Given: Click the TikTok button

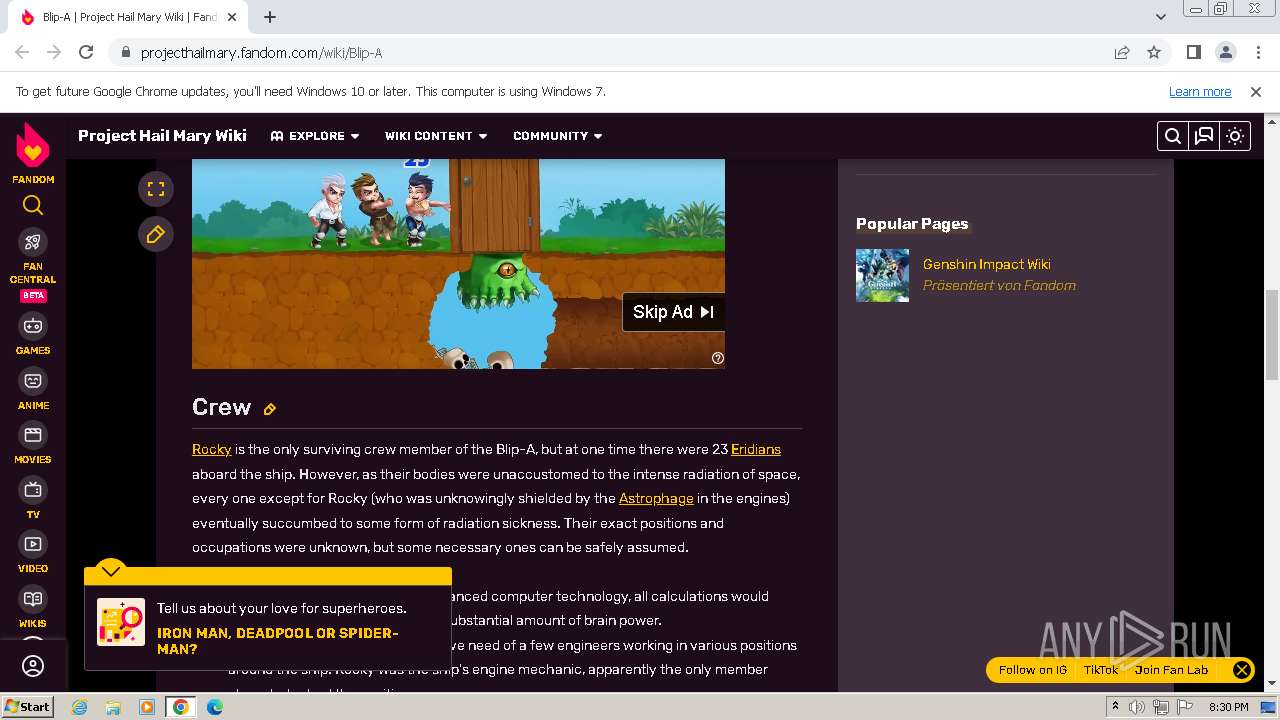Looking at the screenshot, I should (x=1101, y=670).
